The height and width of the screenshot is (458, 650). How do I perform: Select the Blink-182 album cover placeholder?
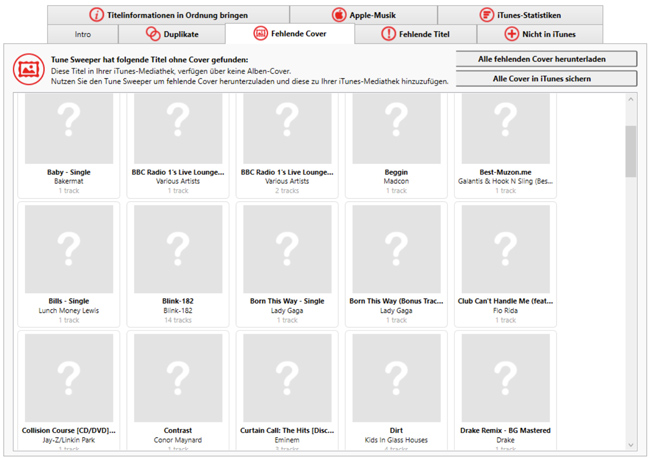[178, 249]
